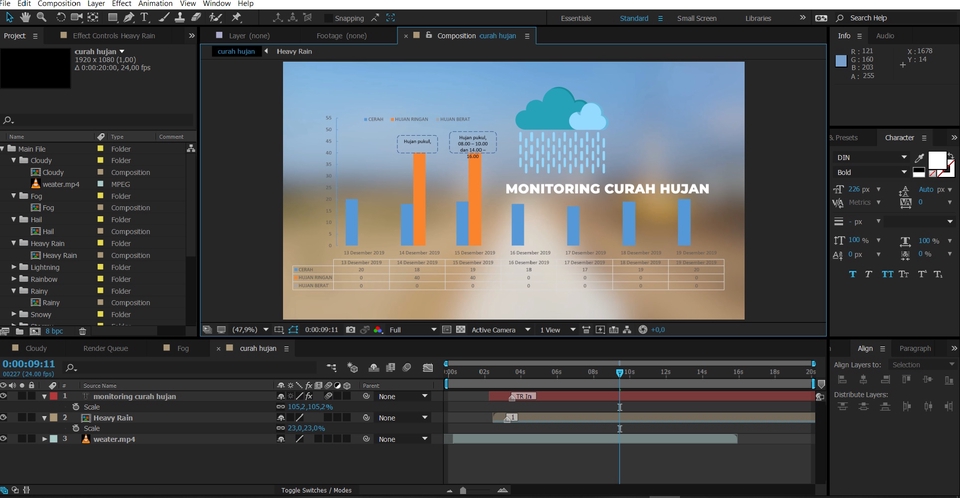Screen dimensions: 960x498
Task: Select the Eraser tool
Action: tap(196, 17)
